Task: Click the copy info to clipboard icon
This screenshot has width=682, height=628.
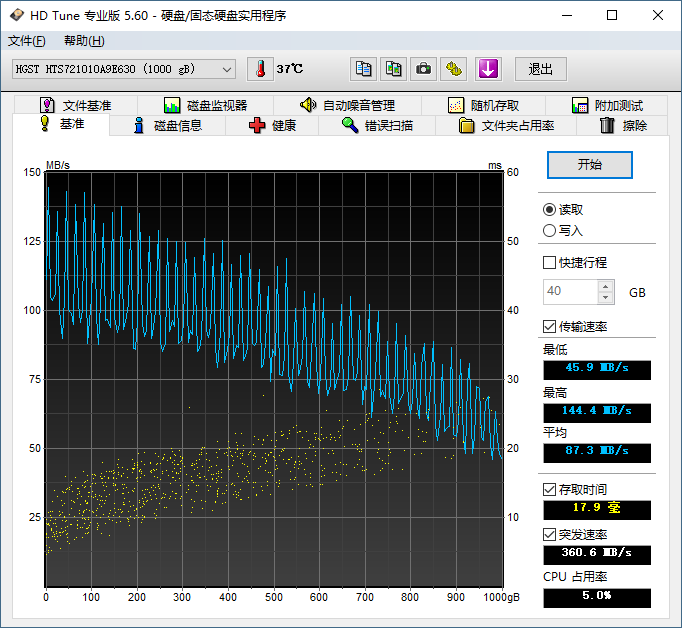Action: click(x=364, y=69)
